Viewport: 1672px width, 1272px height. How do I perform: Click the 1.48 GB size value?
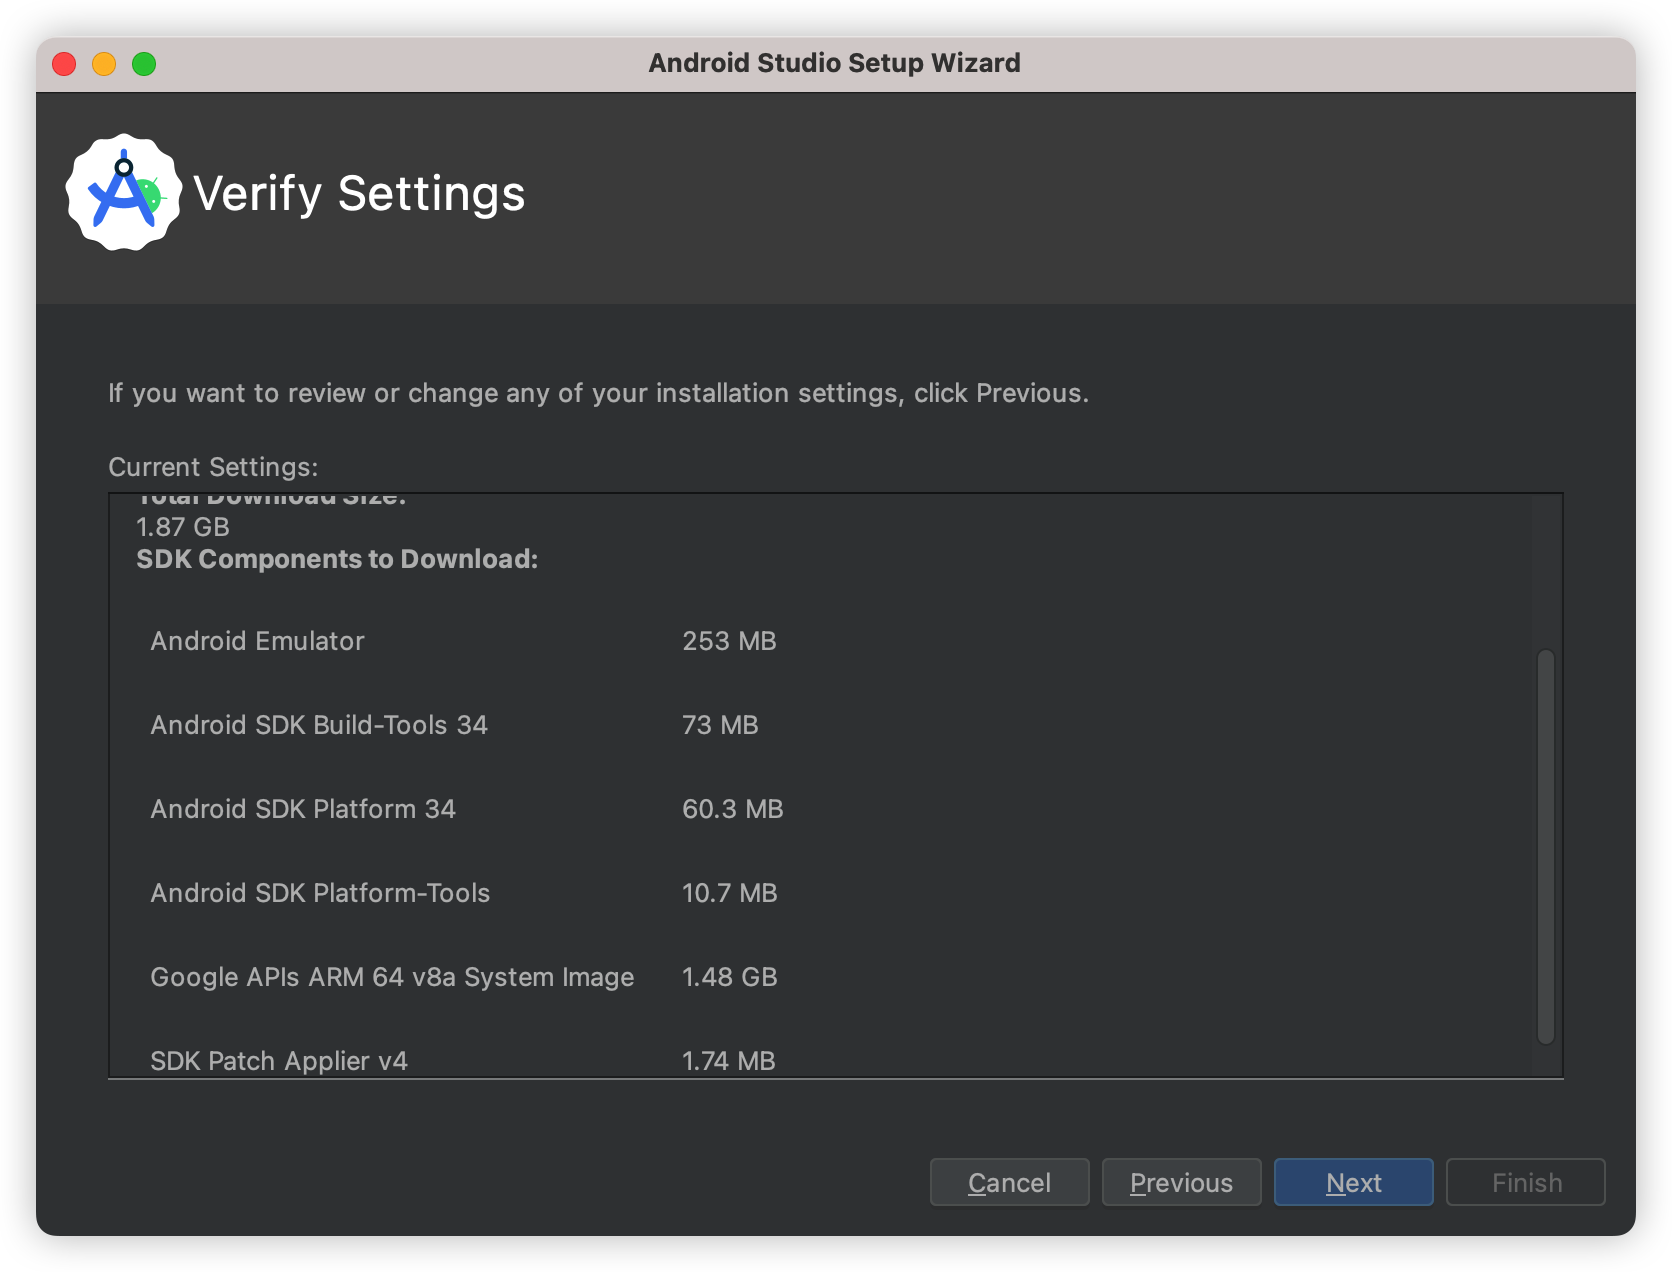pyautogui.click(x=730, y=977)
